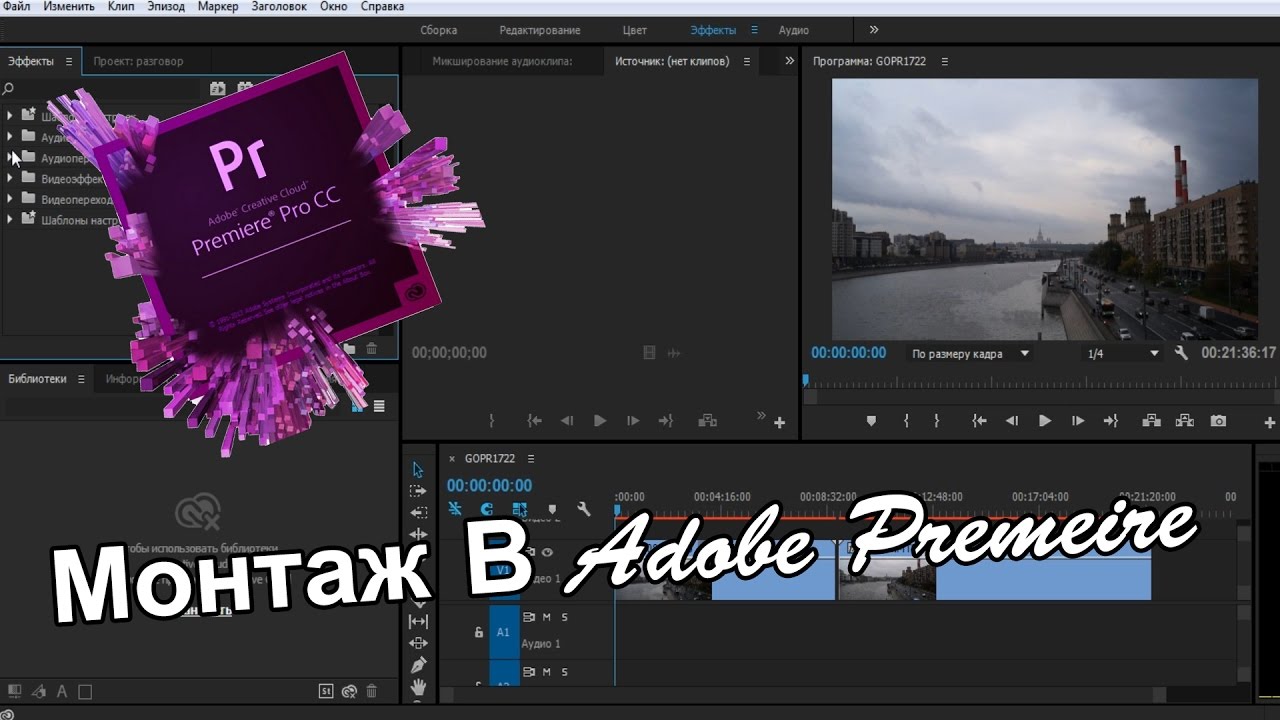Click Adobe Stock icon in Libraries panel
1280x720 pixels.
point(325,691)
